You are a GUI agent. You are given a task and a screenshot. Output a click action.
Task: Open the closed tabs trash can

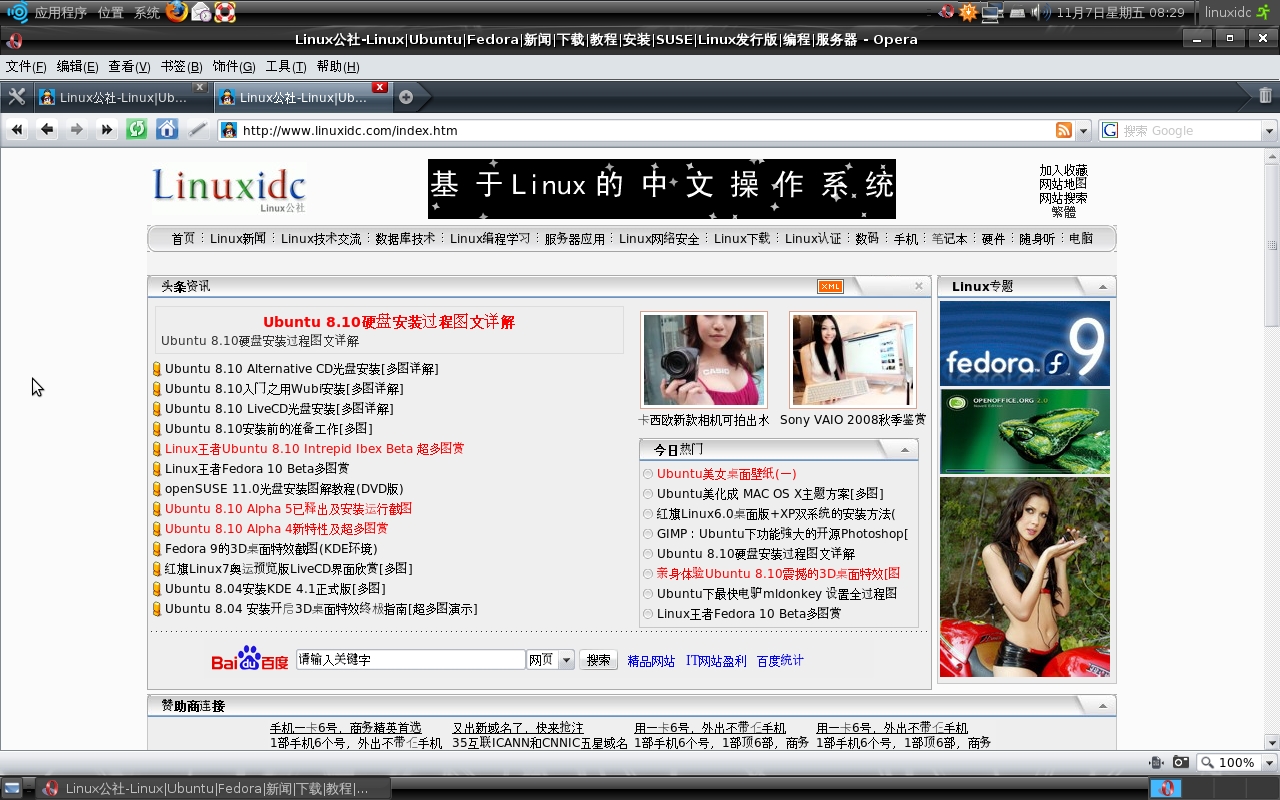pyautogui.click(x=1265, y=96)
